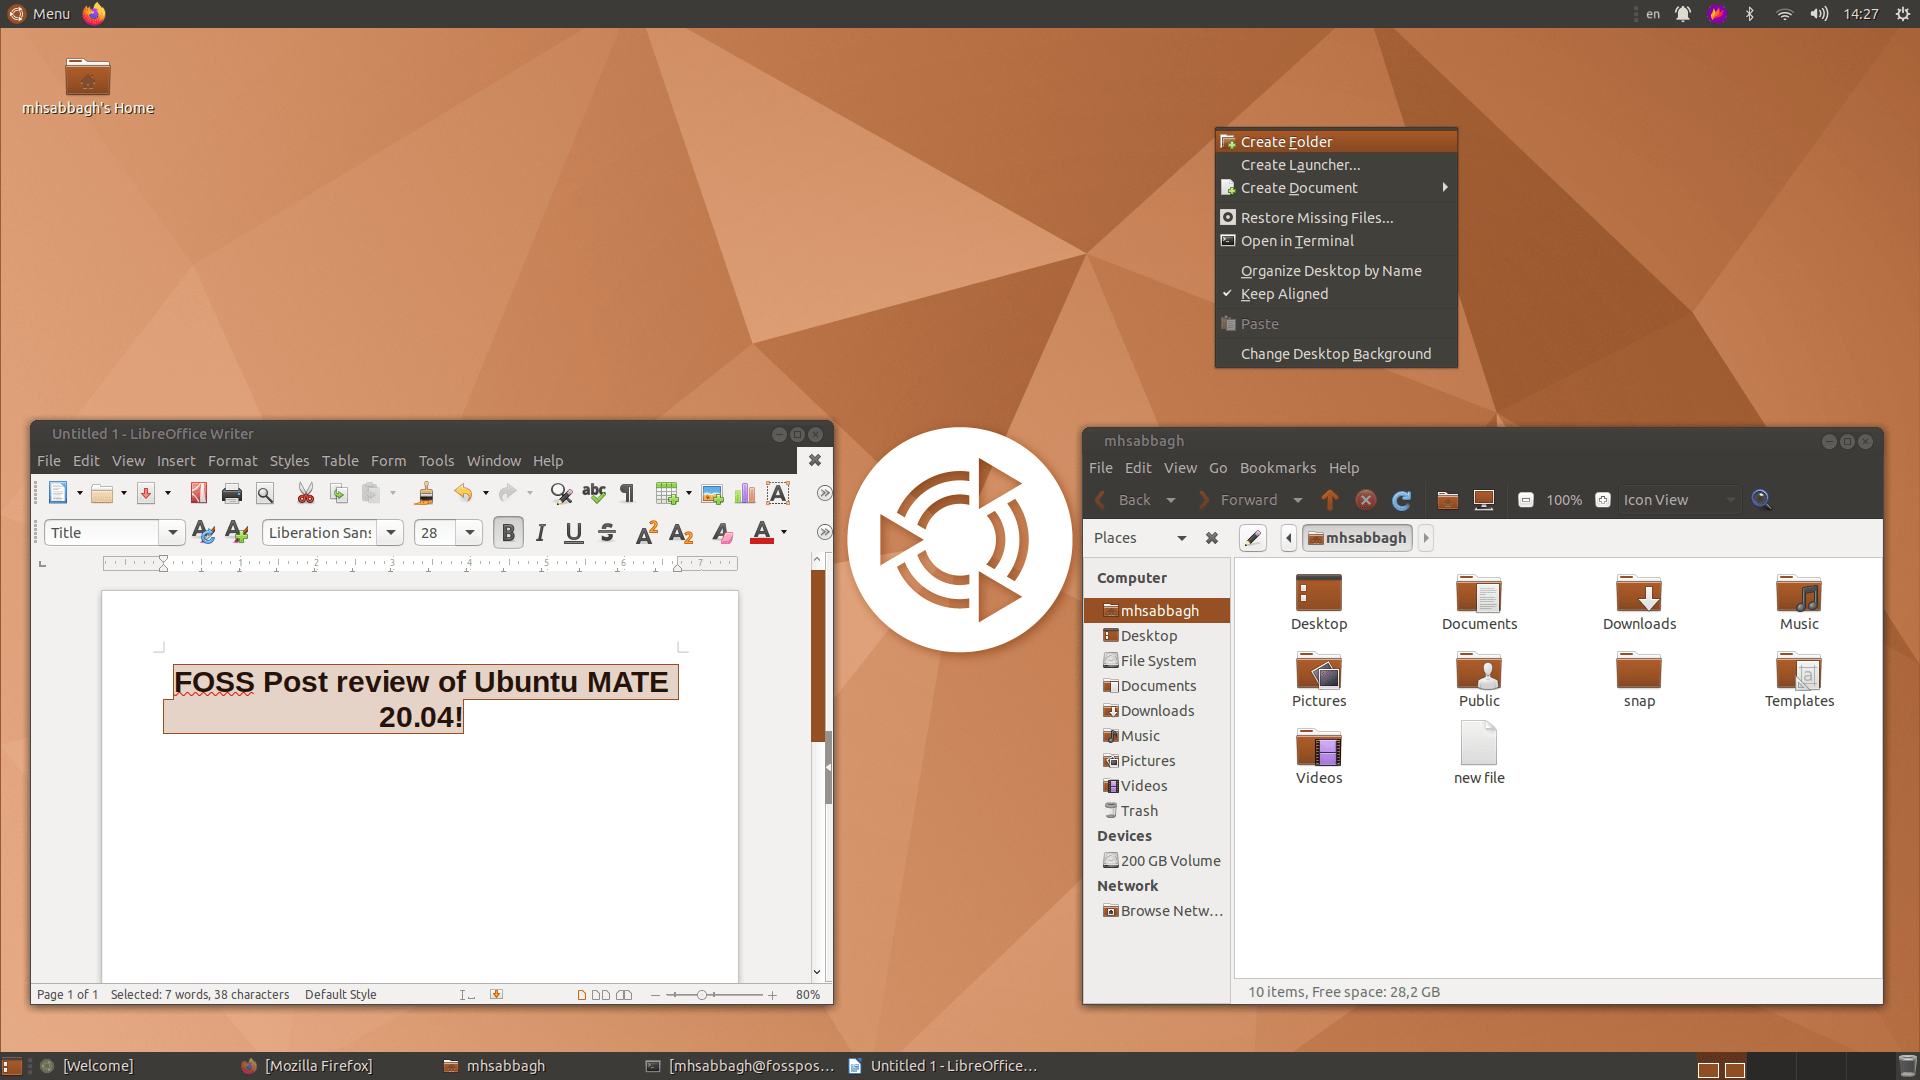Screen dimensions: 1920x1080
Task: Choose Create Folder from context menu
Action: (x=1286, y=142)
